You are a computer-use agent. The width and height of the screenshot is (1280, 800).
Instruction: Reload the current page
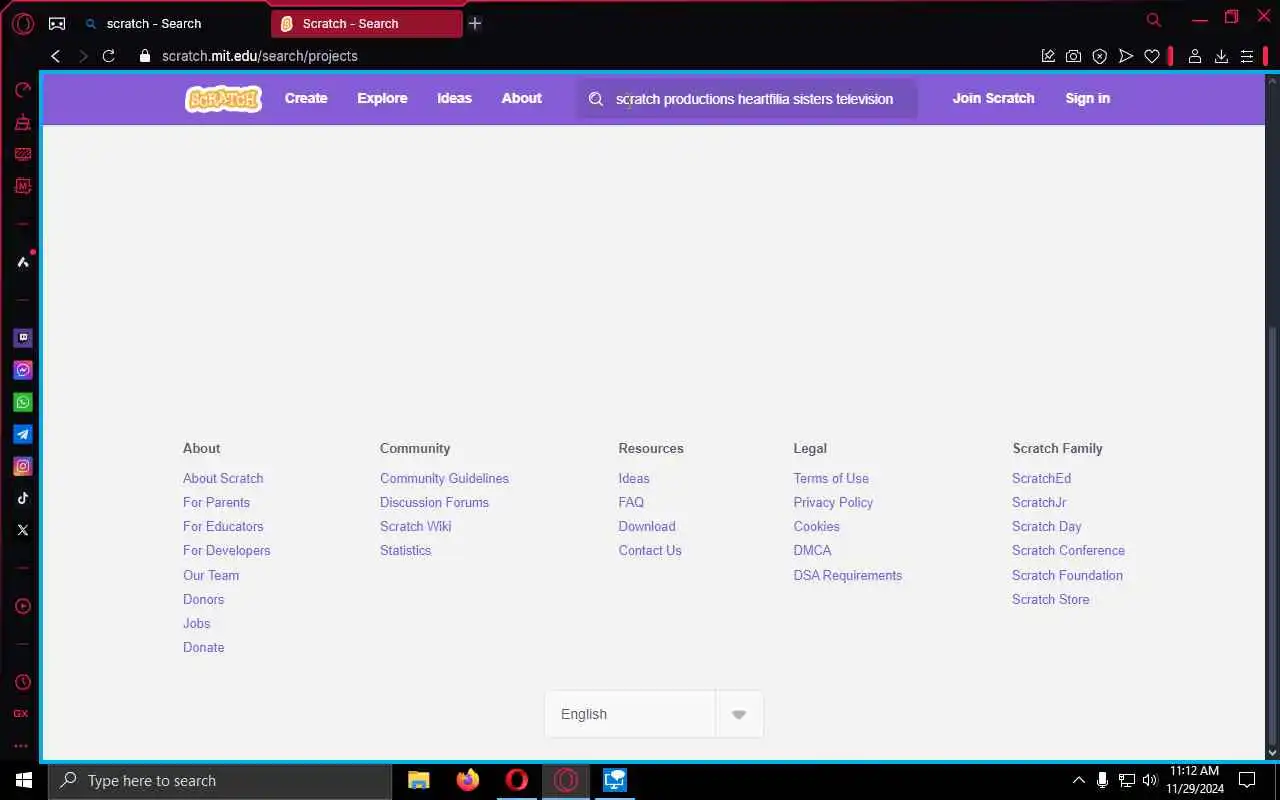coord(109,56)
